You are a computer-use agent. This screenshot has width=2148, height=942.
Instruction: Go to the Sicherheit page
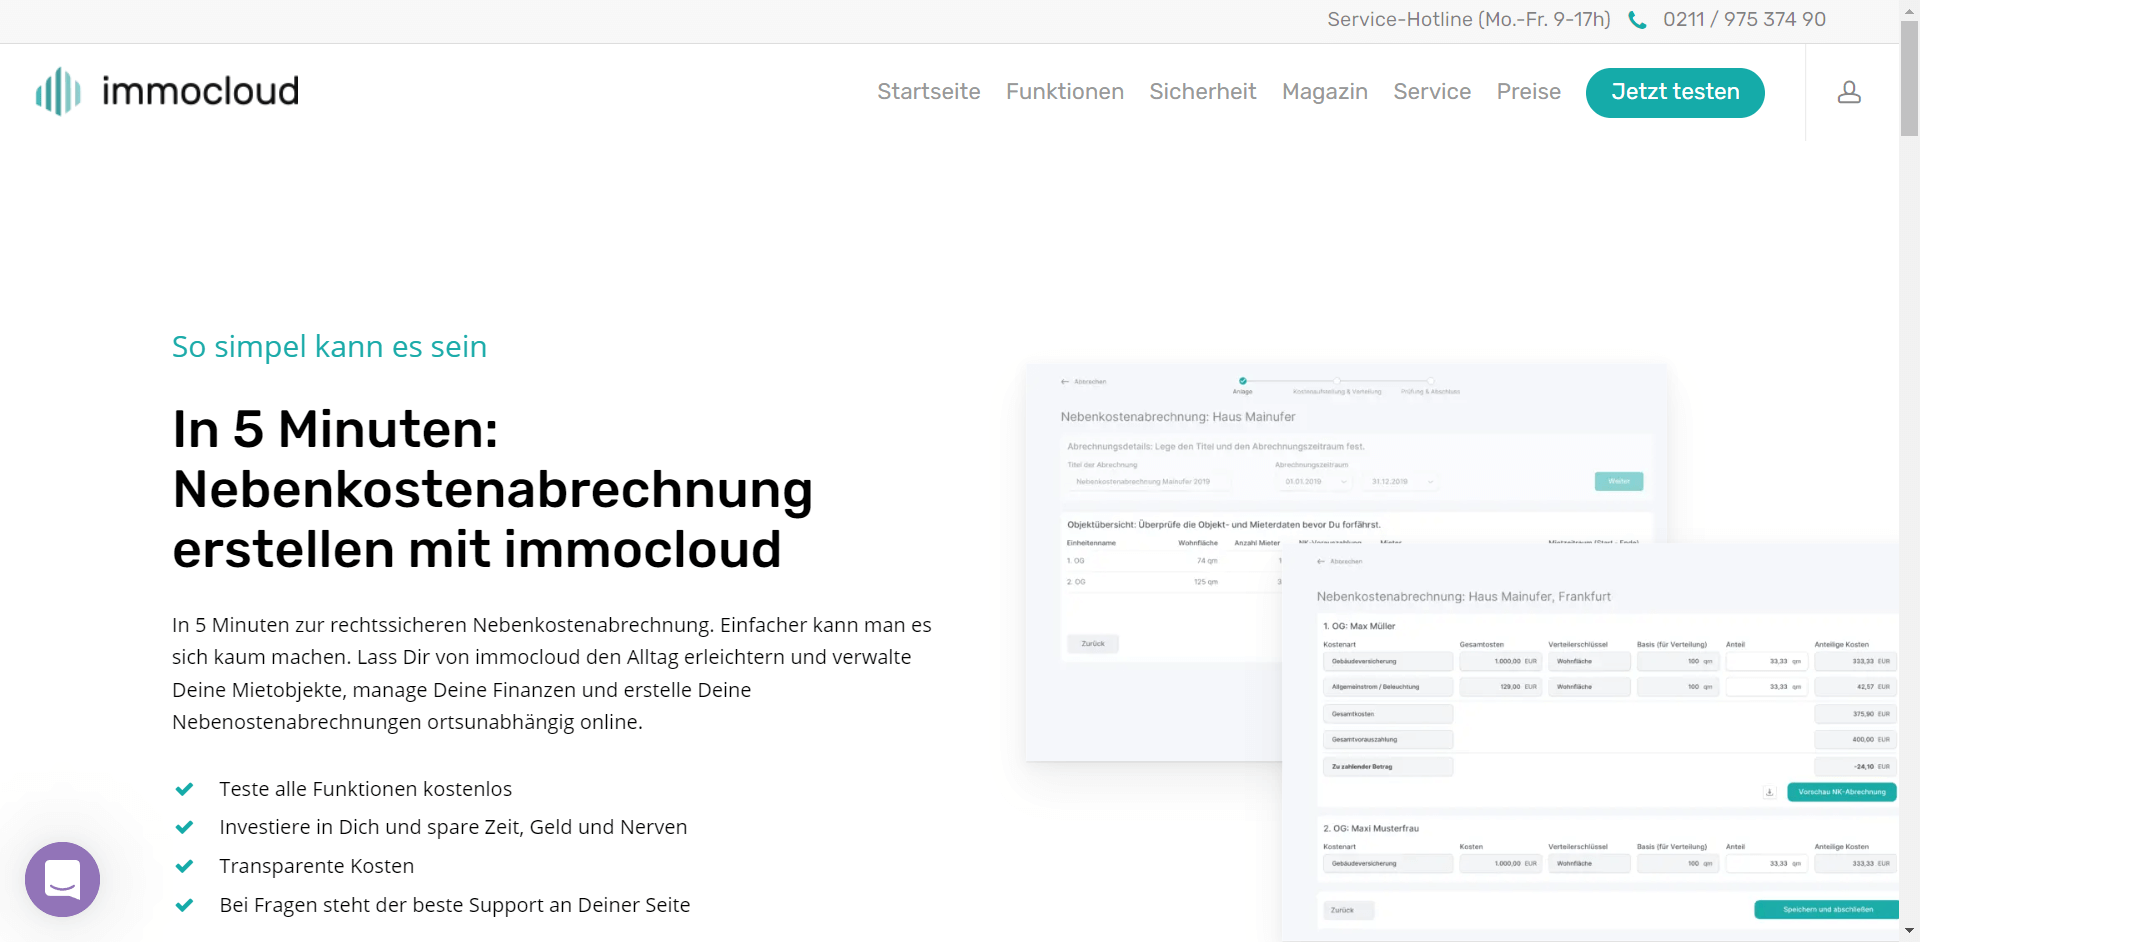pos(1202,92)
